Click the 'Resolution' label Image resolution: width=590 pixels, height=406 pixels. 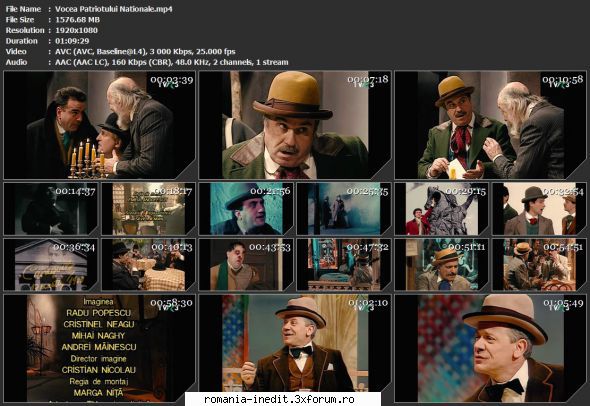25,30
